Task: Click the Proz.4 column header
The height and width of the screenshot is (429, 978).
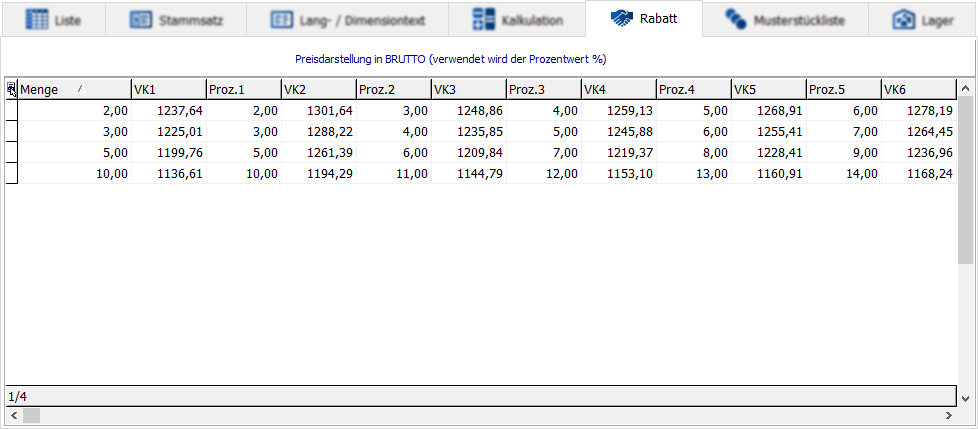Action: pyautogui.click(x=694, y=90)
